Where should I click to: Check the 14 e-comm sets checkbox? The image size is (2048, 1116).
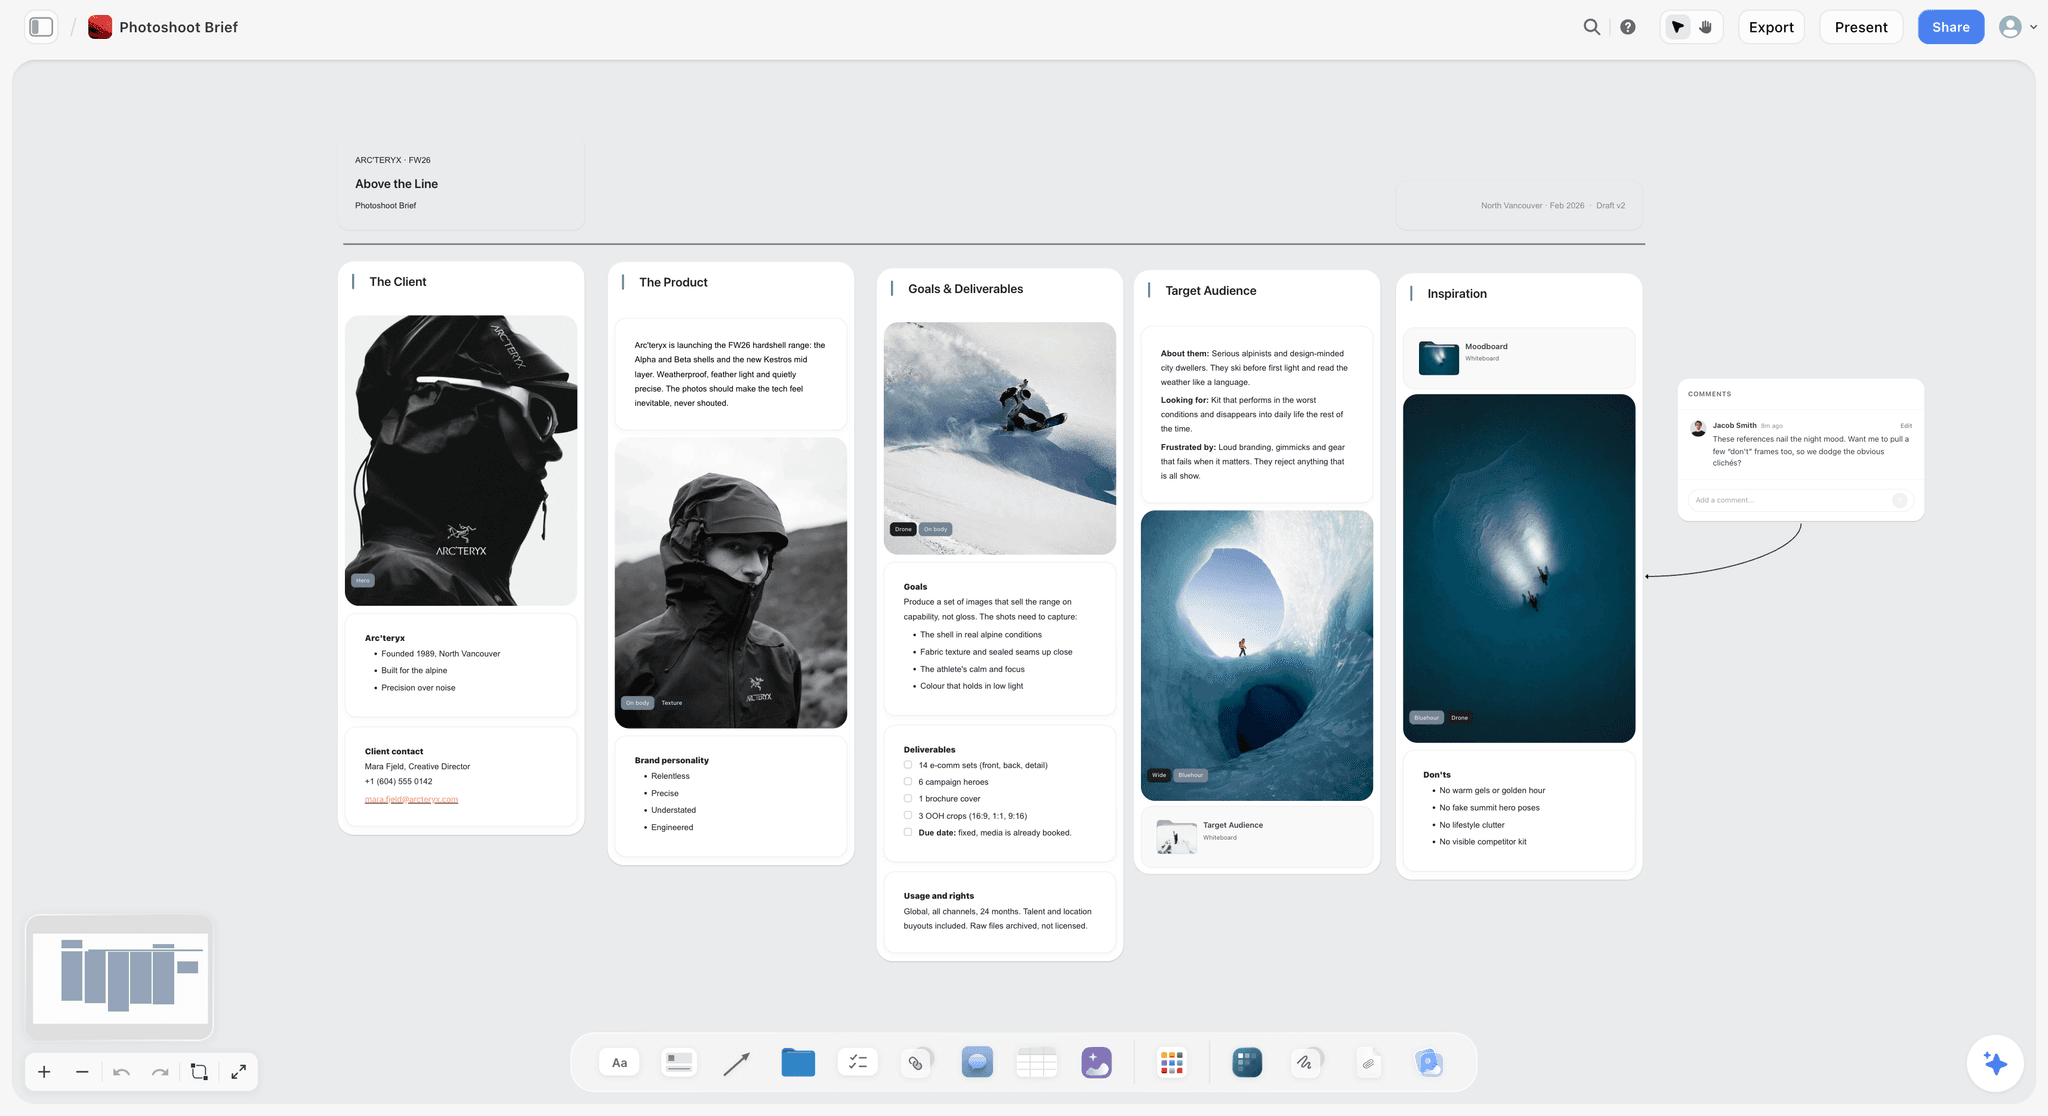point(908,765)
